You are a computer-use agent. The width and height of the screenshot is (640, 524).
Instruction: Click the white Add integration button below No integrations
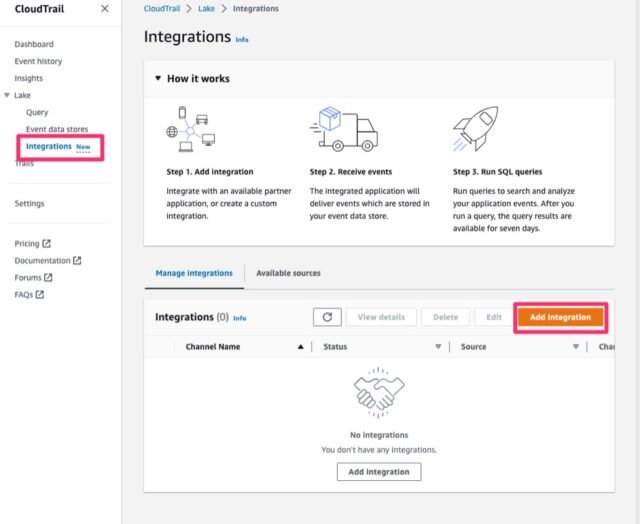tap(379, 472)
